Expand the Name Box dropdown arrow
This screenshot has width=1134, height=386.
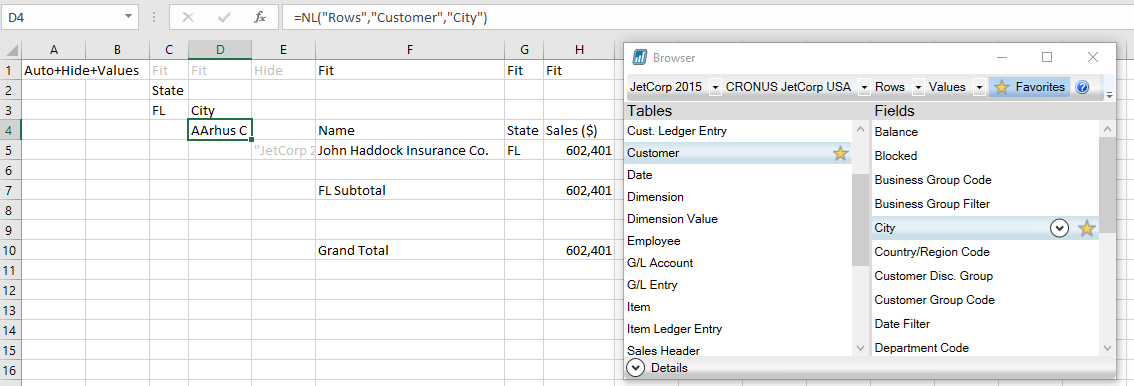pyautogui.click(x=128, y=16)
